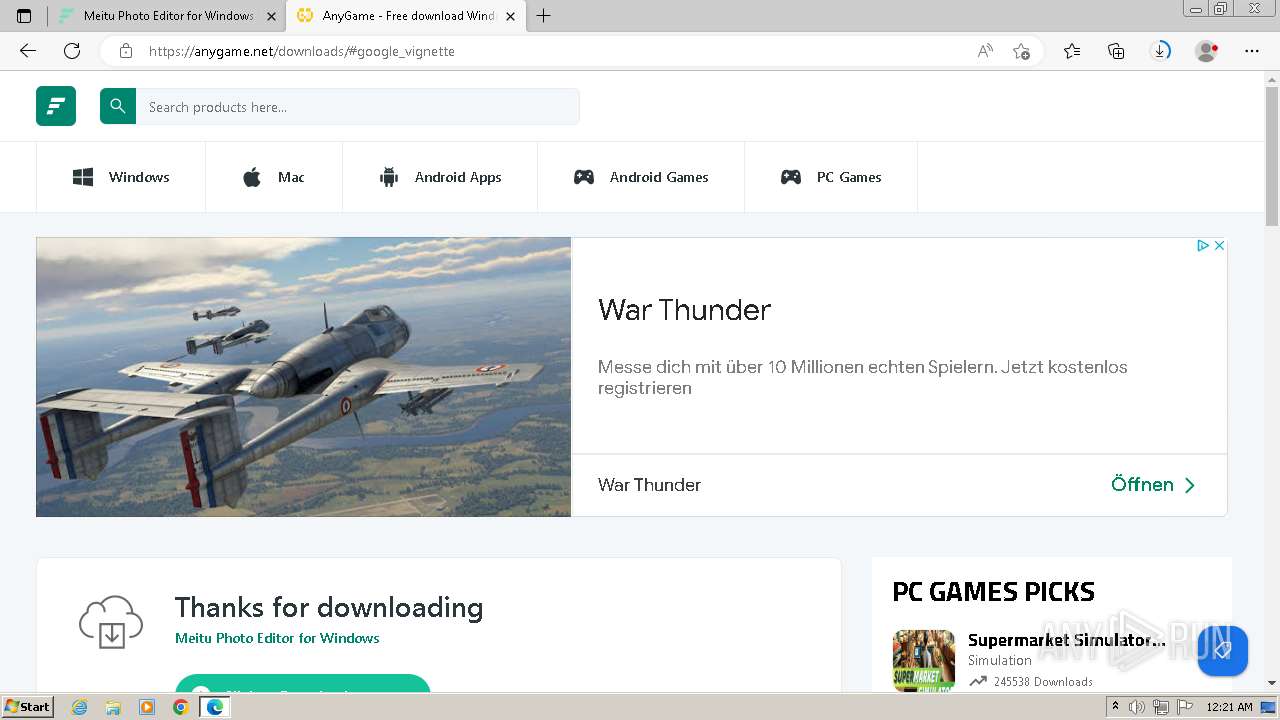This screenshot has height=720, width=1280.
Task: Open Edge Settings and more menu
Action: tap(1252, 51)
